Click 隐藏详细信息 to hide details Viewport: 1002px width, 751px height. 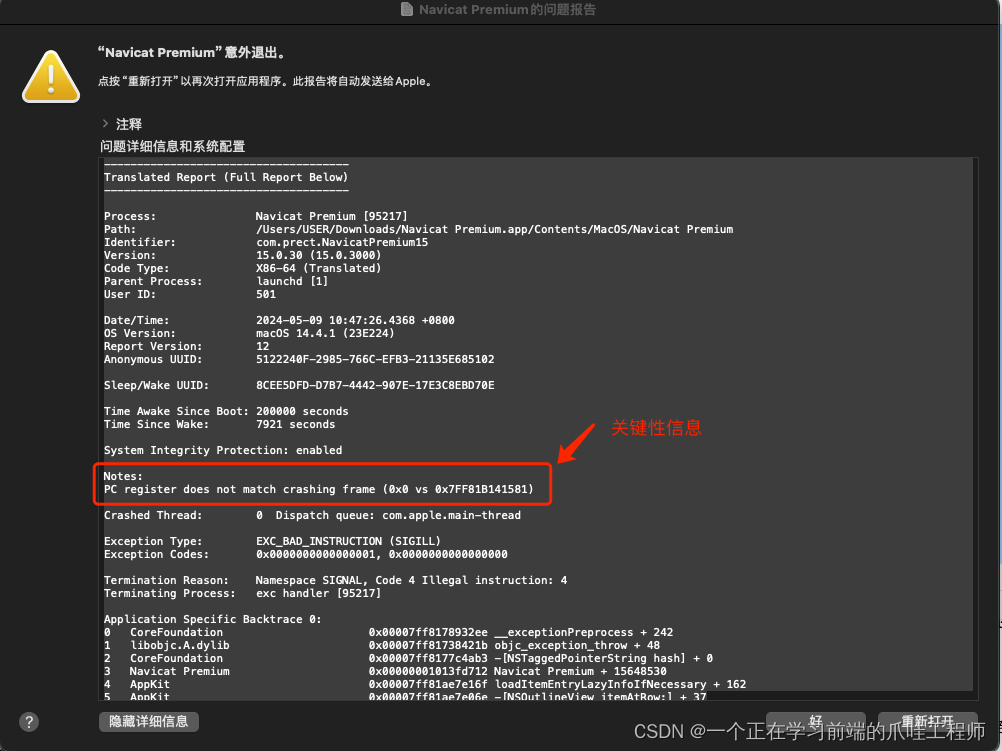click(148, 721)
